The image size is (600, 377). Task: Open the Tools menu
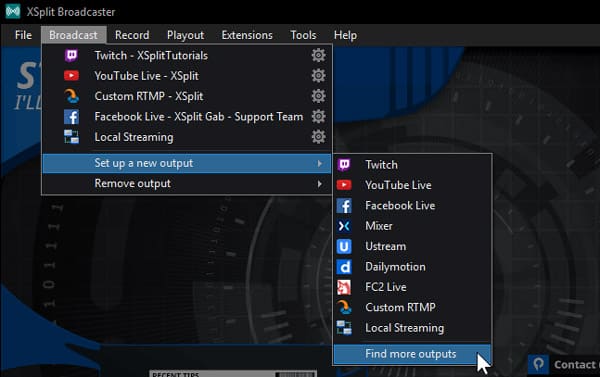(303, 35)
